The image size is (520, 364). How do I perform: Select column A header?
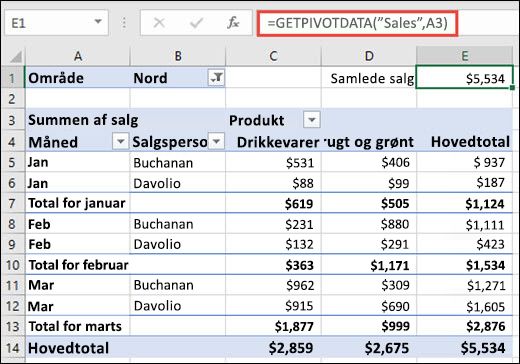77,56
